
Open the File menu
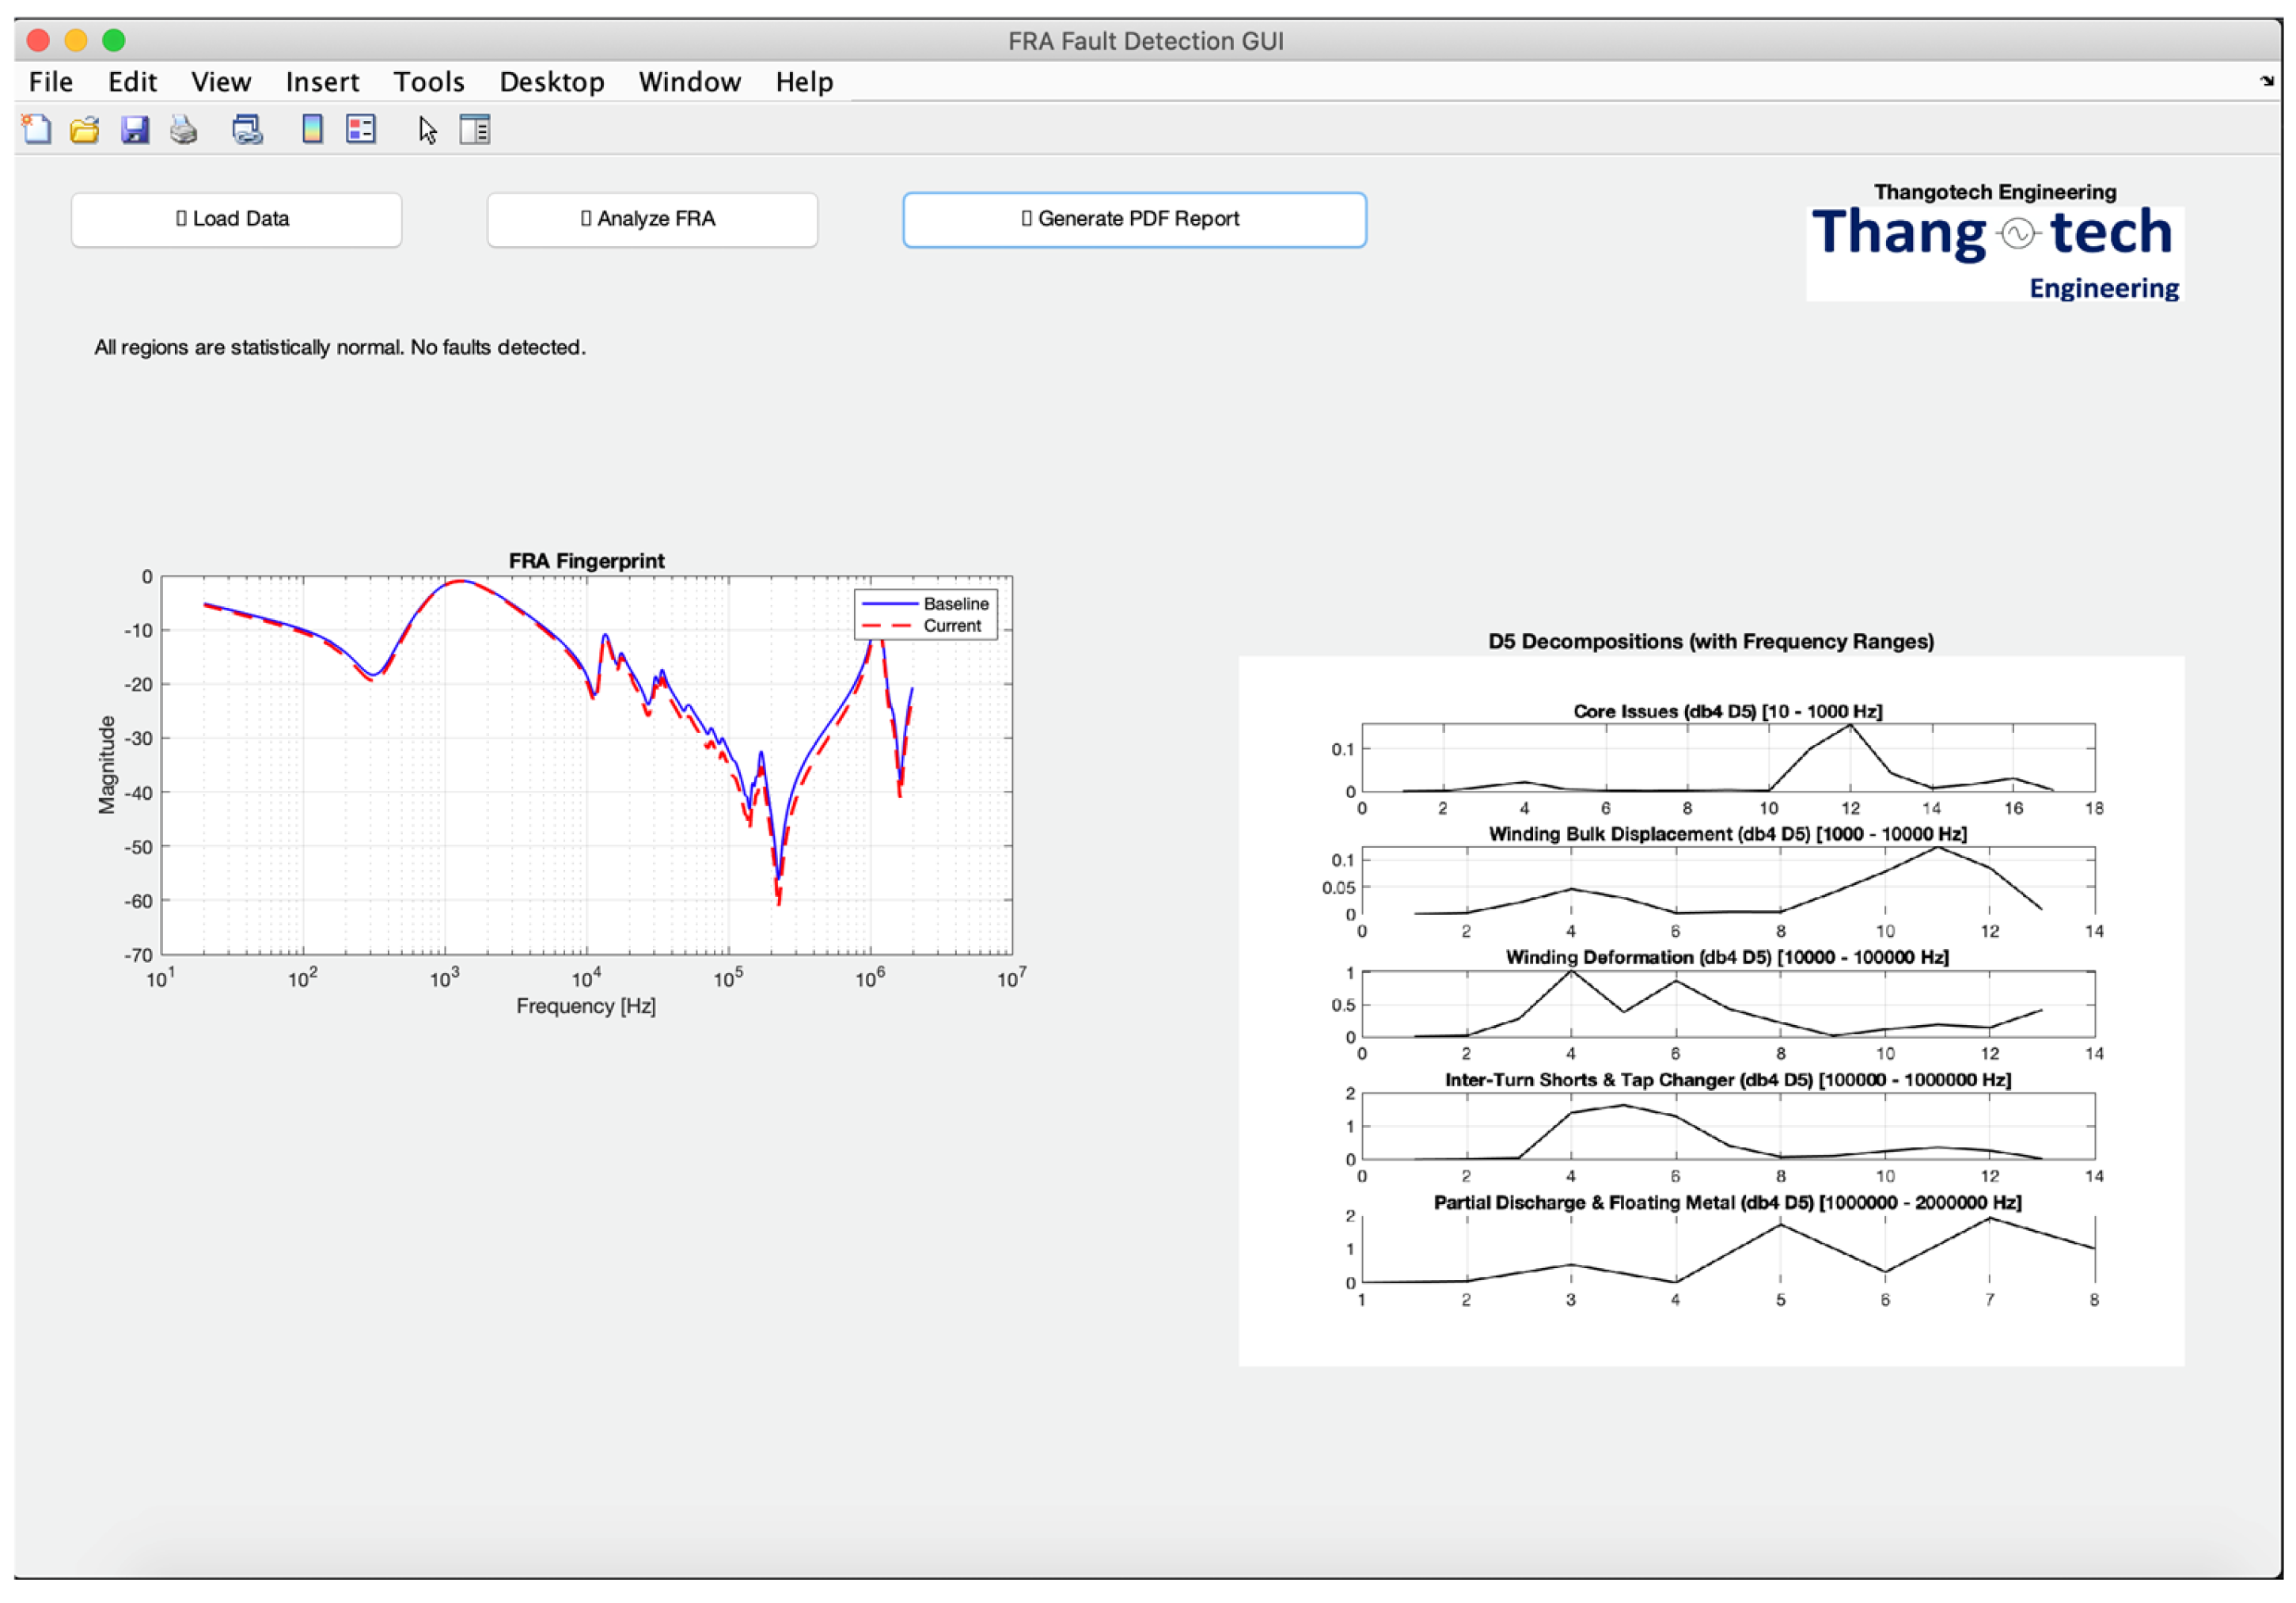click(51, 82)
